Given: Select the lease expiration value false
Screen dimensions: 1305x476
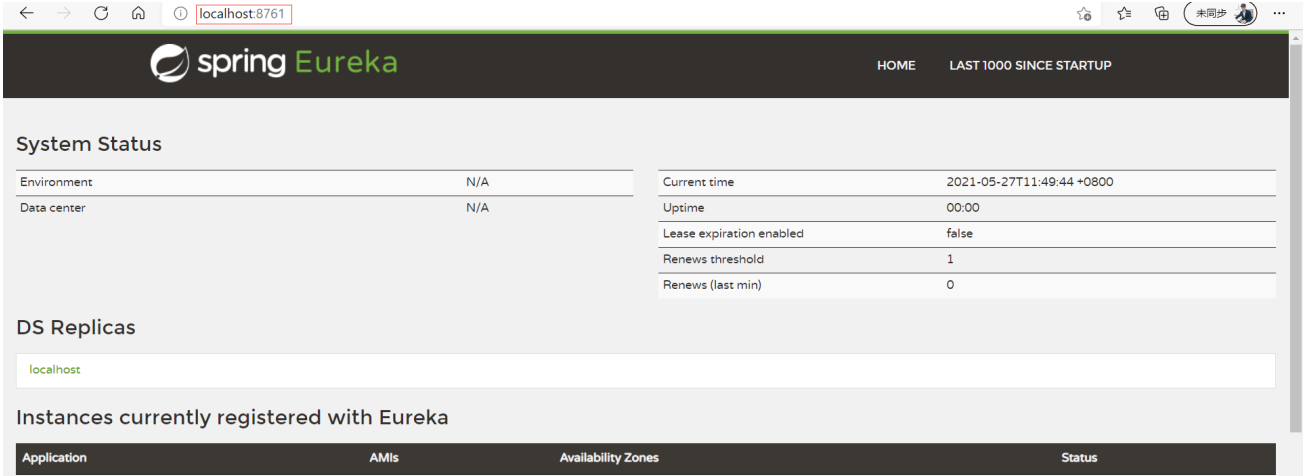Looking at the screenshot, I should (959, 234).
